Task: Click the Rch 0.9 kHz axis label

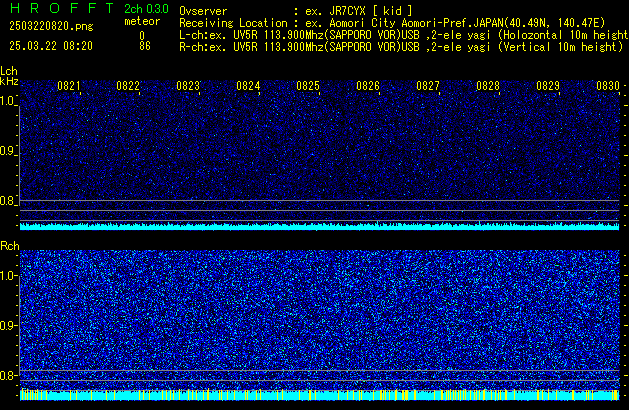Action: 8,325
